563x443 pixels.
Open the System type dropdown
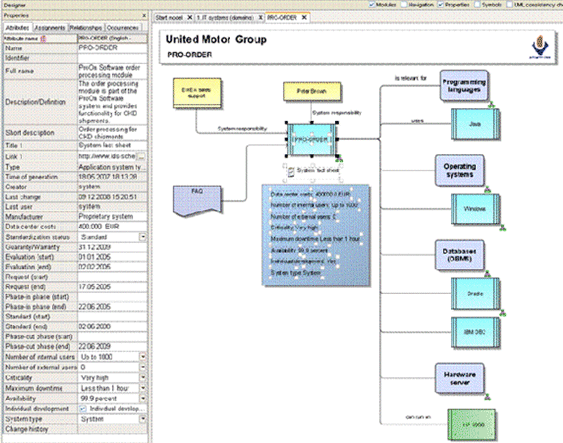(x=143, y=419)
